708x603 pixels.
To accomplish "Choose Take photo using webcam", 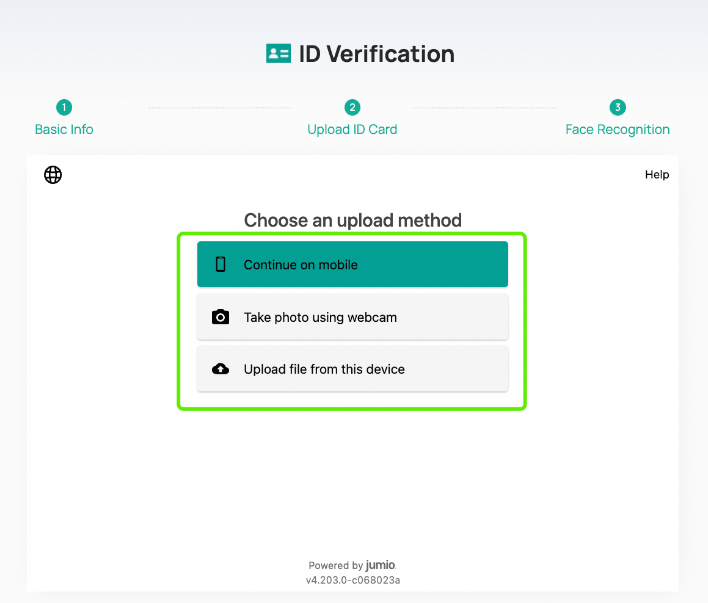I will coord(352,317).
